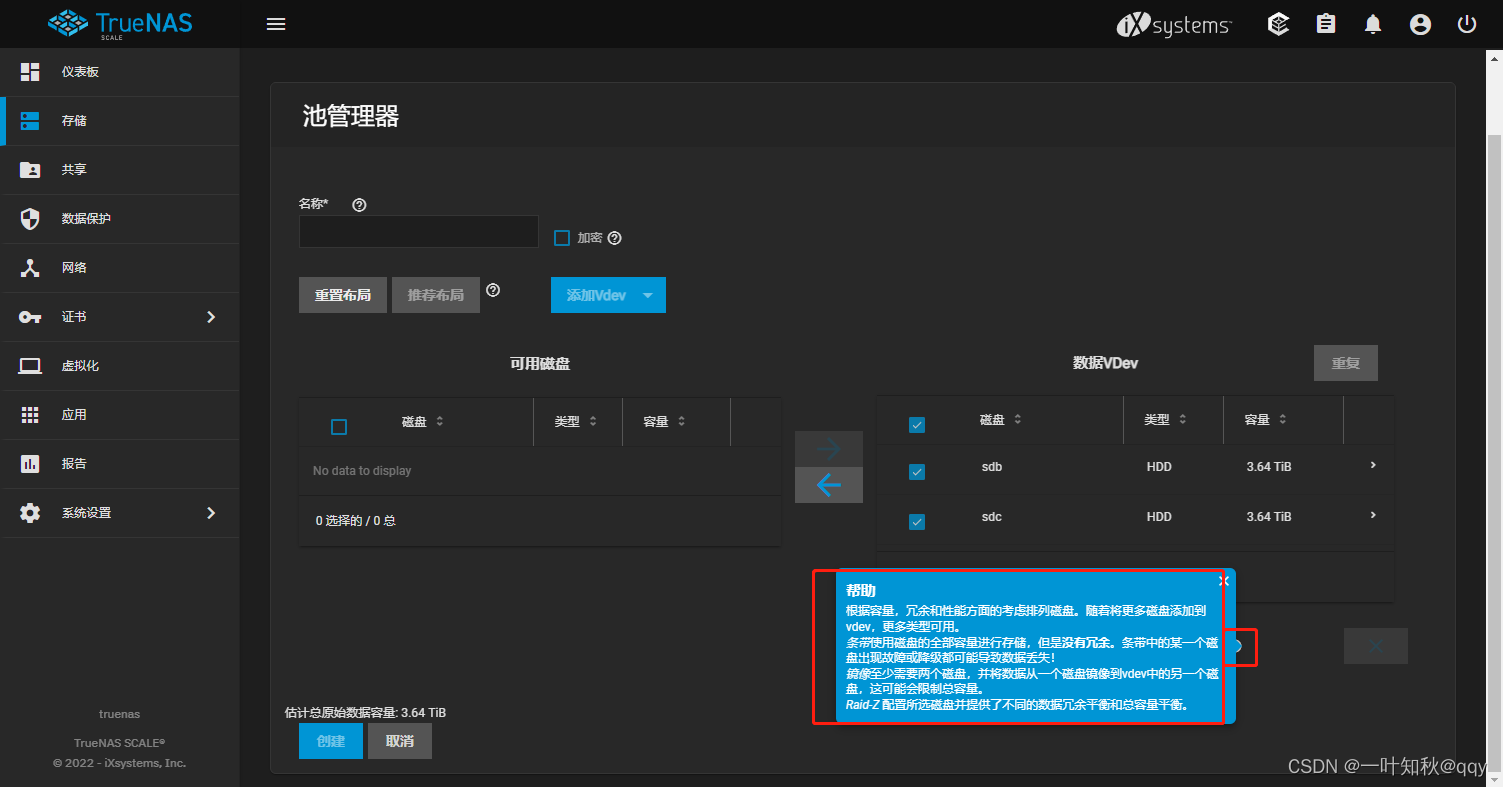Open the 虚拟化 virtualization menu item
This screenshot has height=787, width=1503.
coord(120,366)
